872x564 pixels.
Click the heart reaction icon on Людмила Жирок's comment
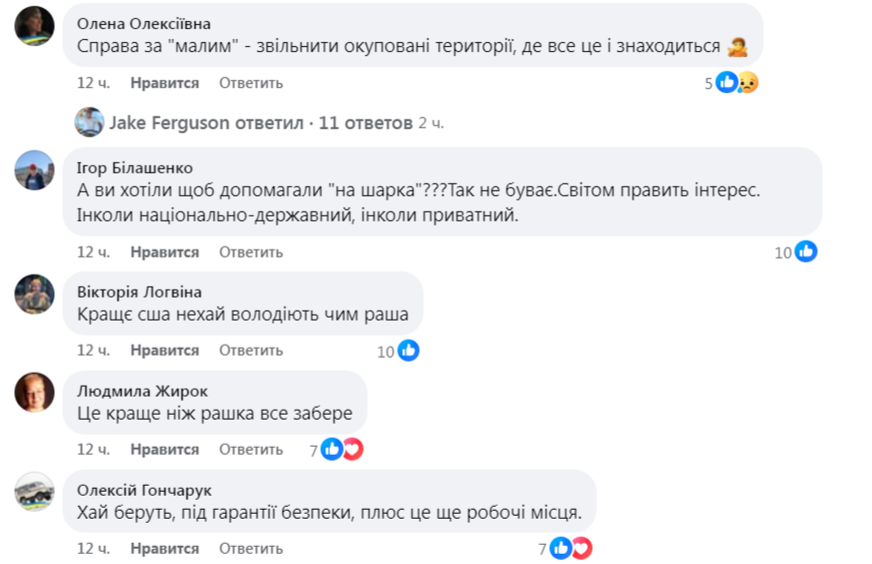[352, 450]
